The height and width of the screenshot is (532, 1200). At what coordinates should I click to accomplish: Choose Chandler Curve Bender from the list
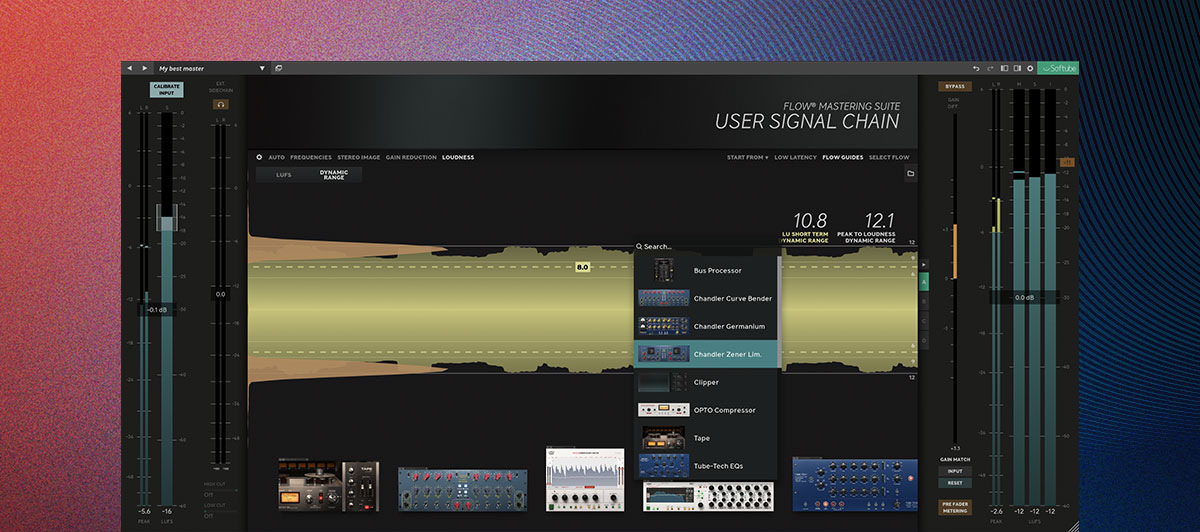pos(705,298)
